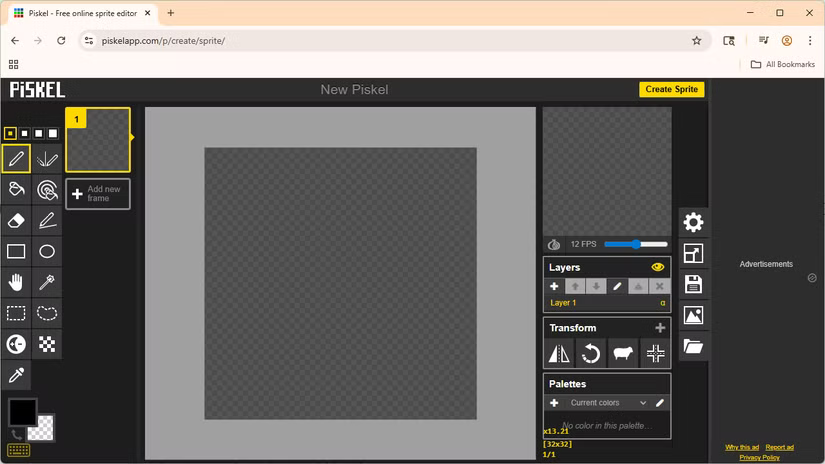Open the Current colors palette dropdown
This screenshot has width=825, height=464.
coord(608,403)
